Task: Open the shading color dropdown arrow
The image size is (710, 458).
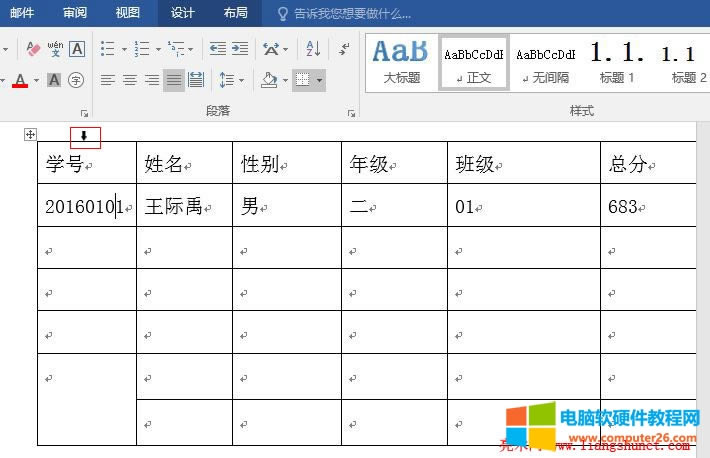Action: pos(285,81)
